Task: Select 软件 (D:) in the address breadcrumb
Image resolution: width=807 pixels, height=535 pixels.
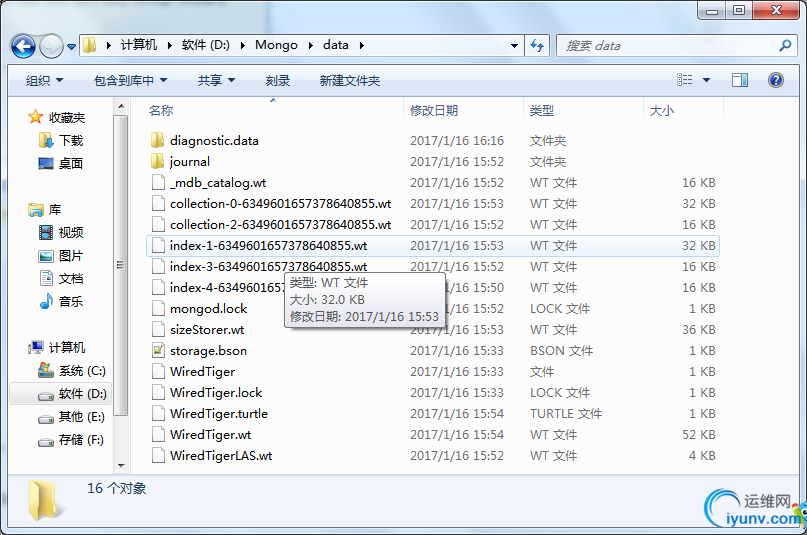Action: pos(205,45)
